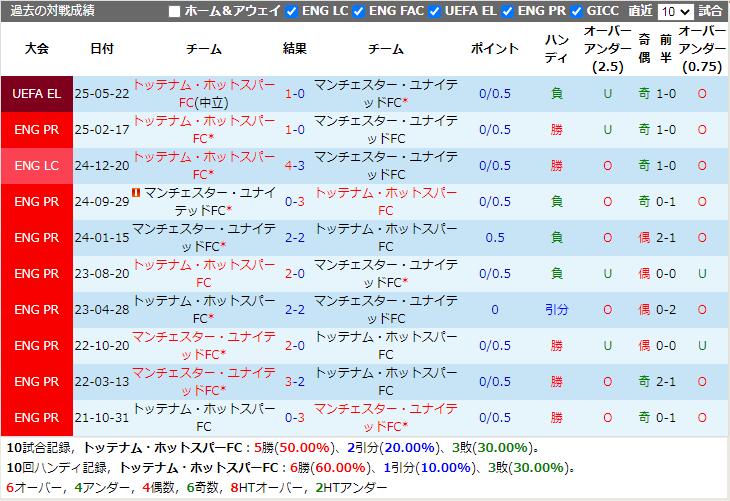
Task: Open the 直近 match count dropdown
Action: pos(675,12)
